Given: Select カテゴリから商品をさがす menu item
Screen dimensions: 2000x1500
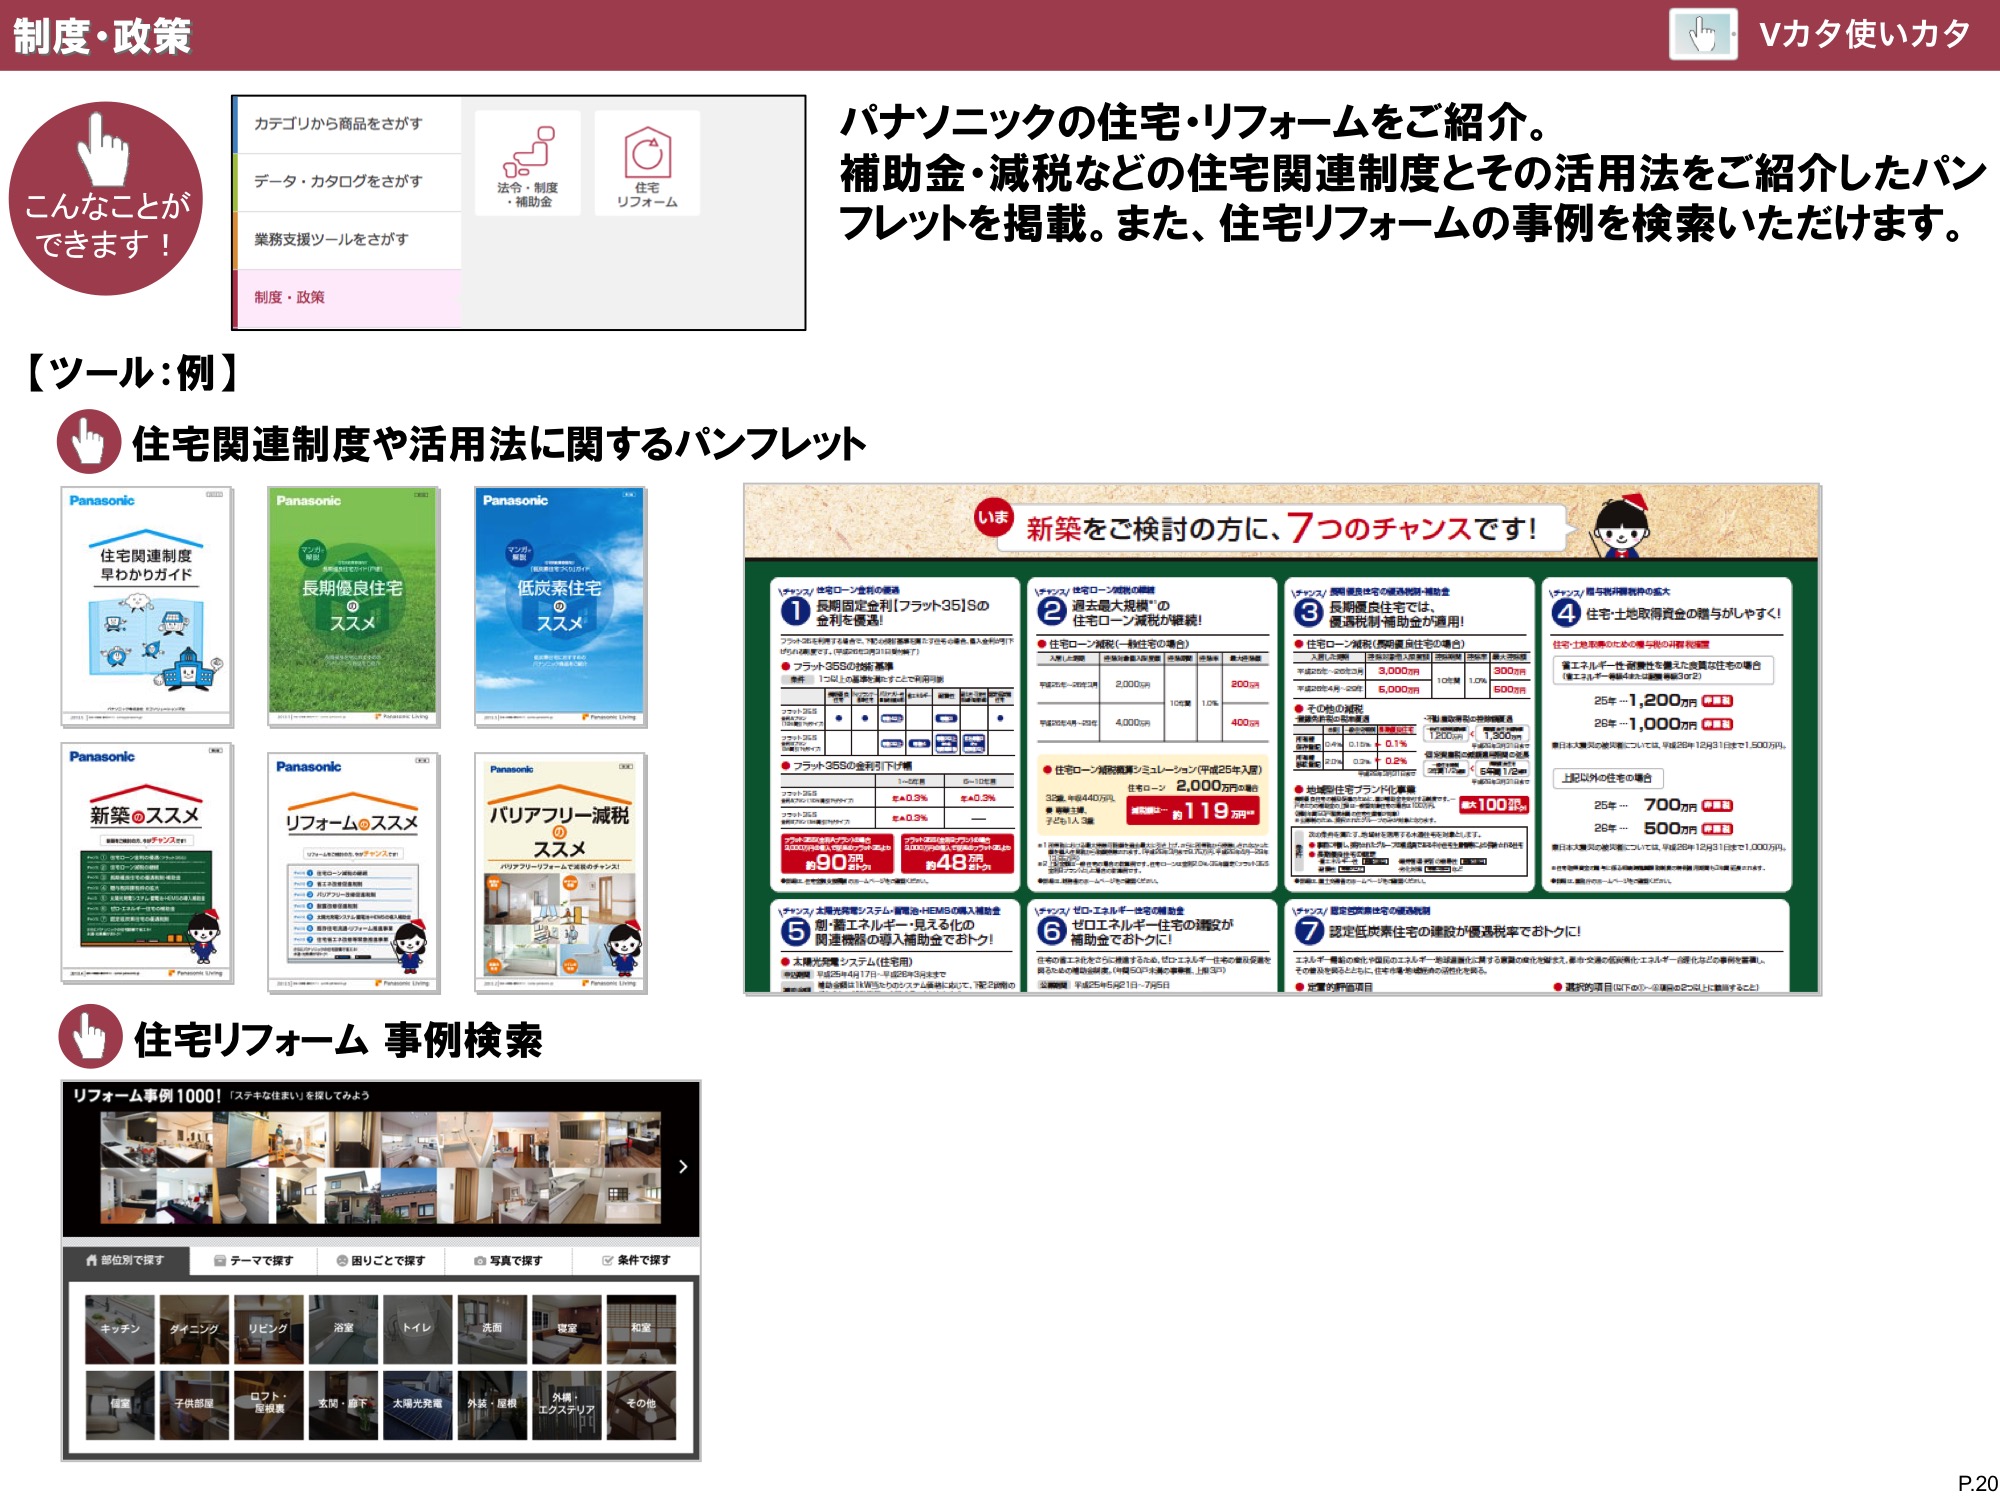Looking at the screenshot, I should [338, 124].
